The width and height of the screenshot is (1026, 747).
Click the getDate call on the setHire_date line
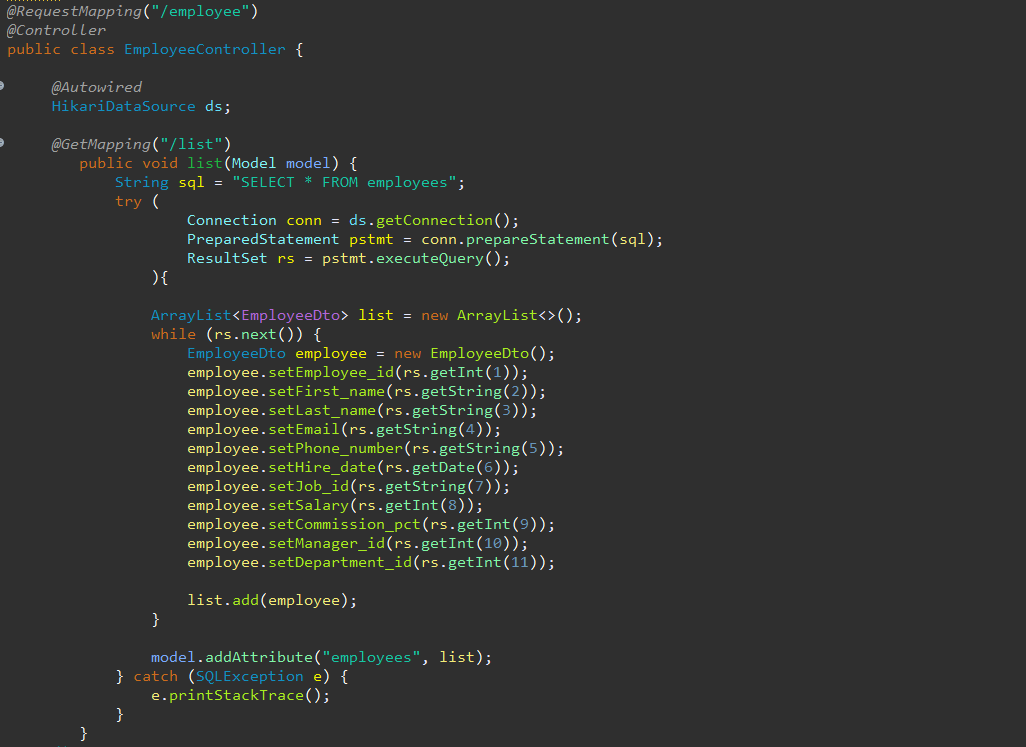click(x=443, y=467)
